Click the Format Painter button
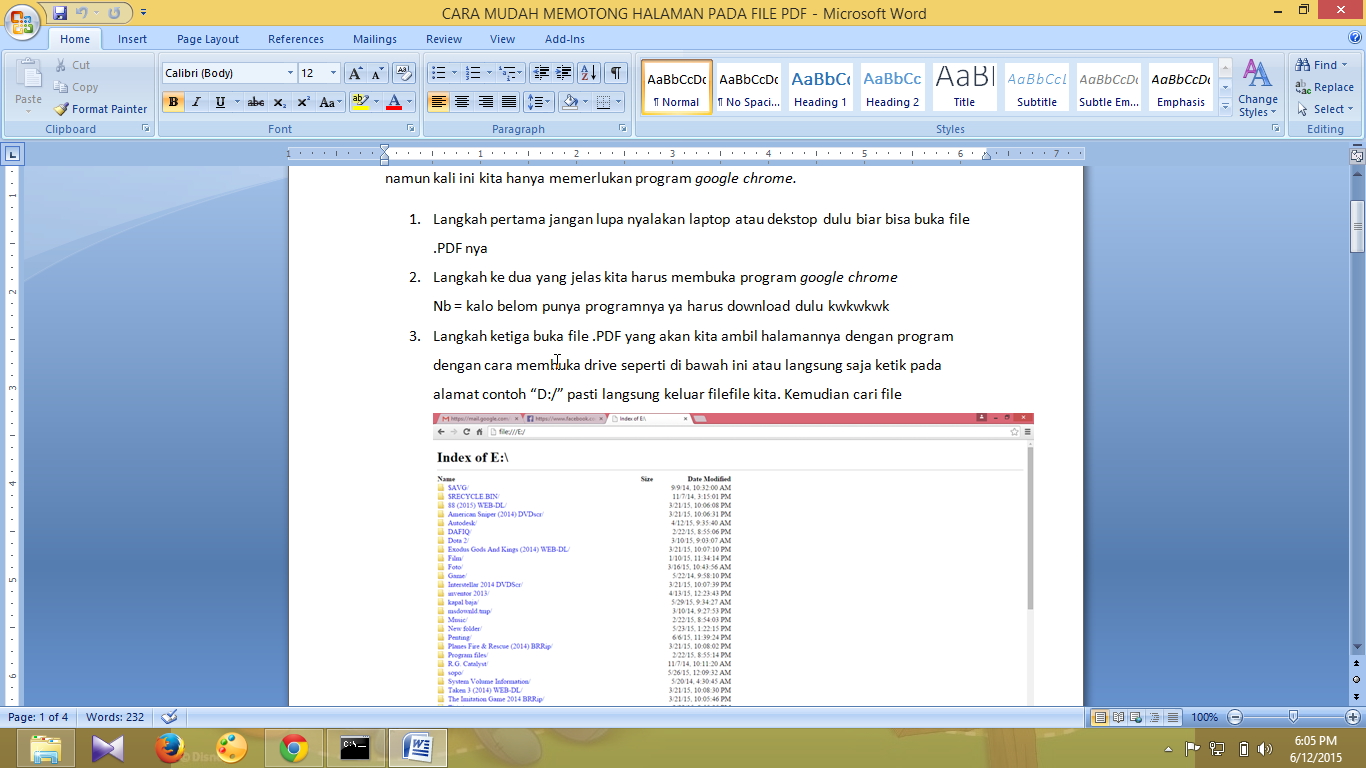 point(100,109)
